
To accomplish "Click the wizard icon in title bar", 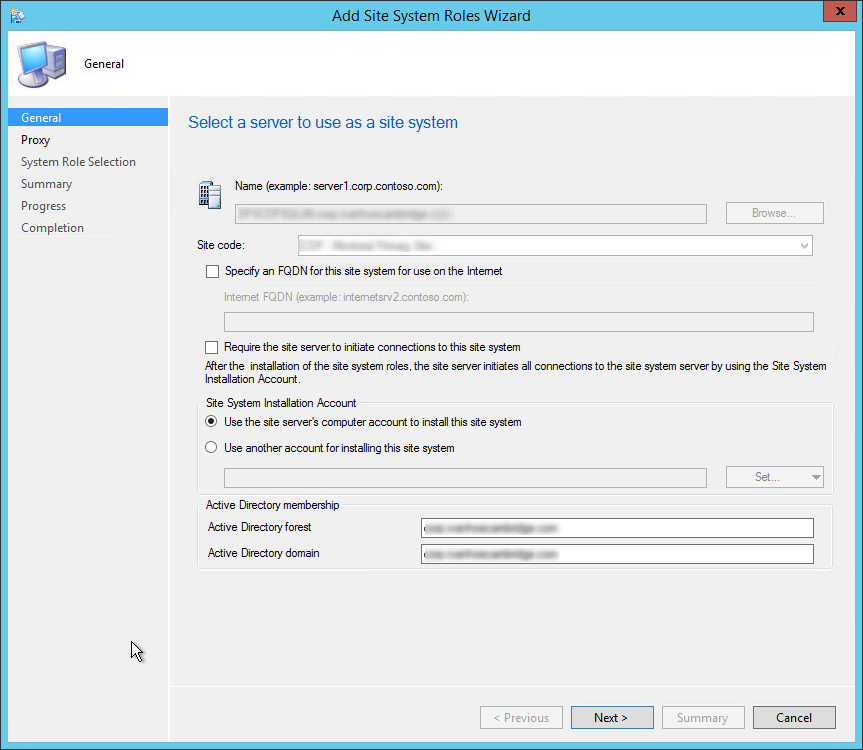I will point(17,15).
